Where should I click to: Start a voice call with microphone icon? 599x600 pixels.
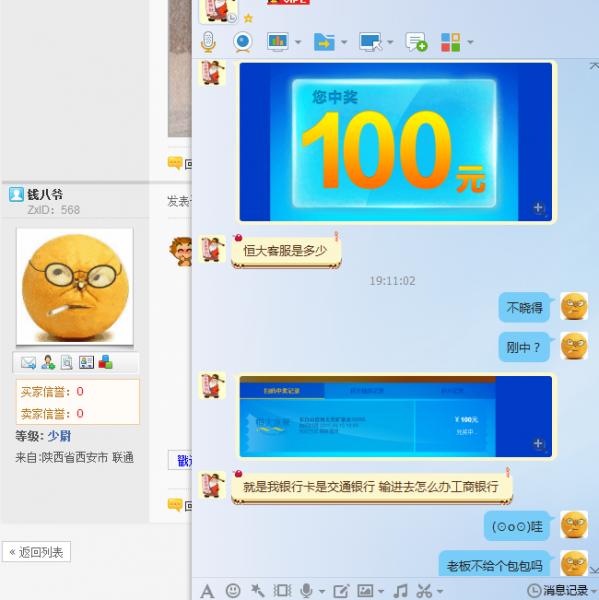(x=208, y=42)
